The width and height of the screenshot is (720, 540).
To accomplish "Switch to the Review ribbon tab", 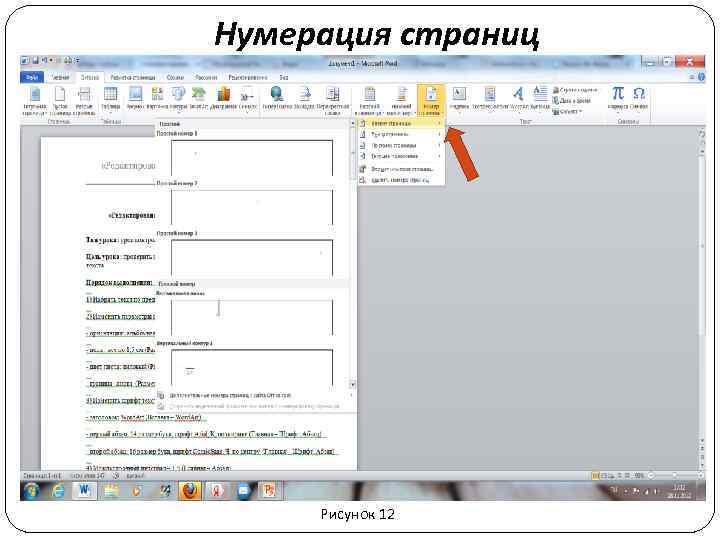I will pyautogui.click(x=248, y=78).
